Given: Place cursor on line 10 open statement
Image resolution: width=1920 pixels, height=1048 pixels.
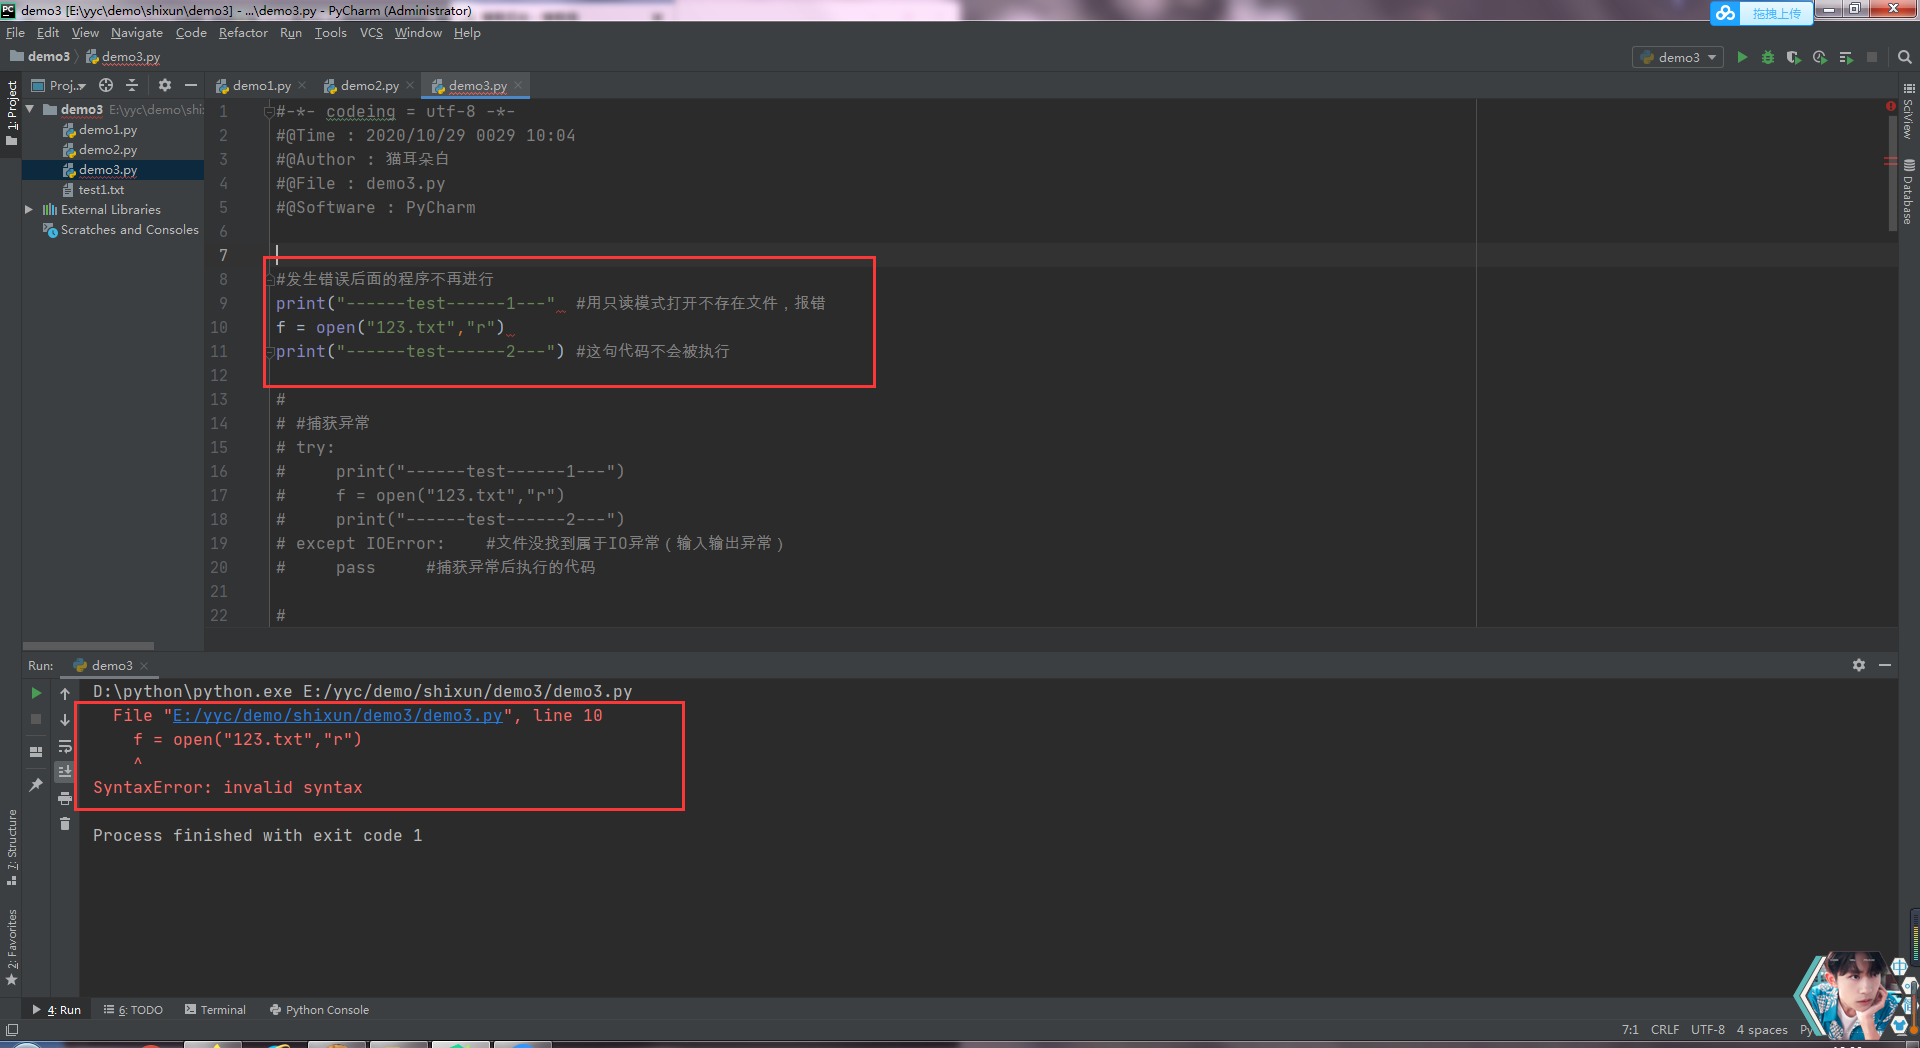Looking at the screenshot, I should click(x=390, y=328).
